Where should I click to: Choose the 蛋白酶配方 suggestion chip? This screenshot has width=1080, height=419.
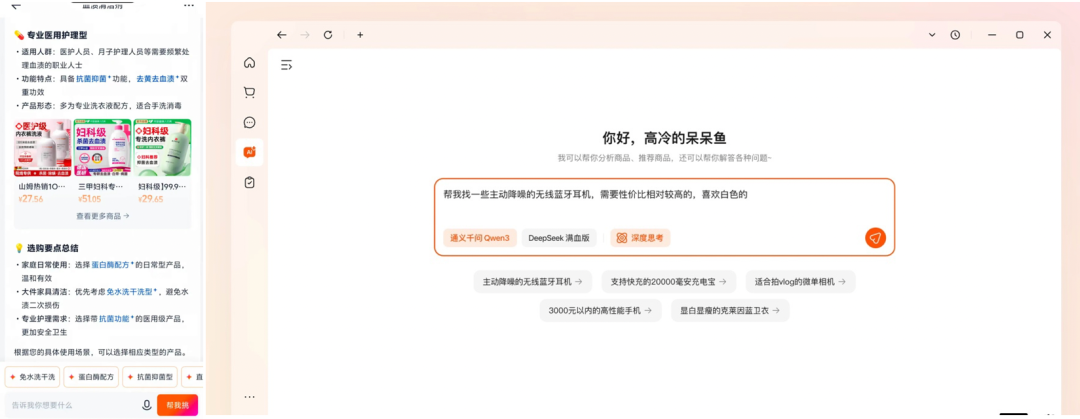coord(91,377)
